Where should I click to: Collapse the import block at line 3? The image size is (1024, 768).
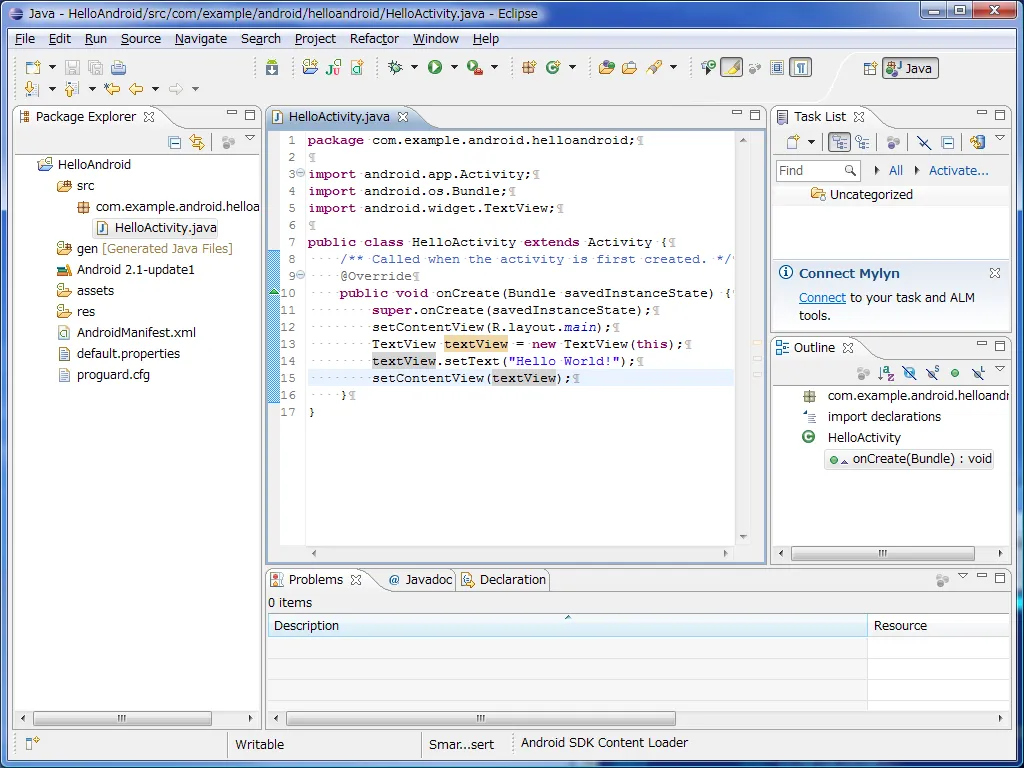coord(300,174)
